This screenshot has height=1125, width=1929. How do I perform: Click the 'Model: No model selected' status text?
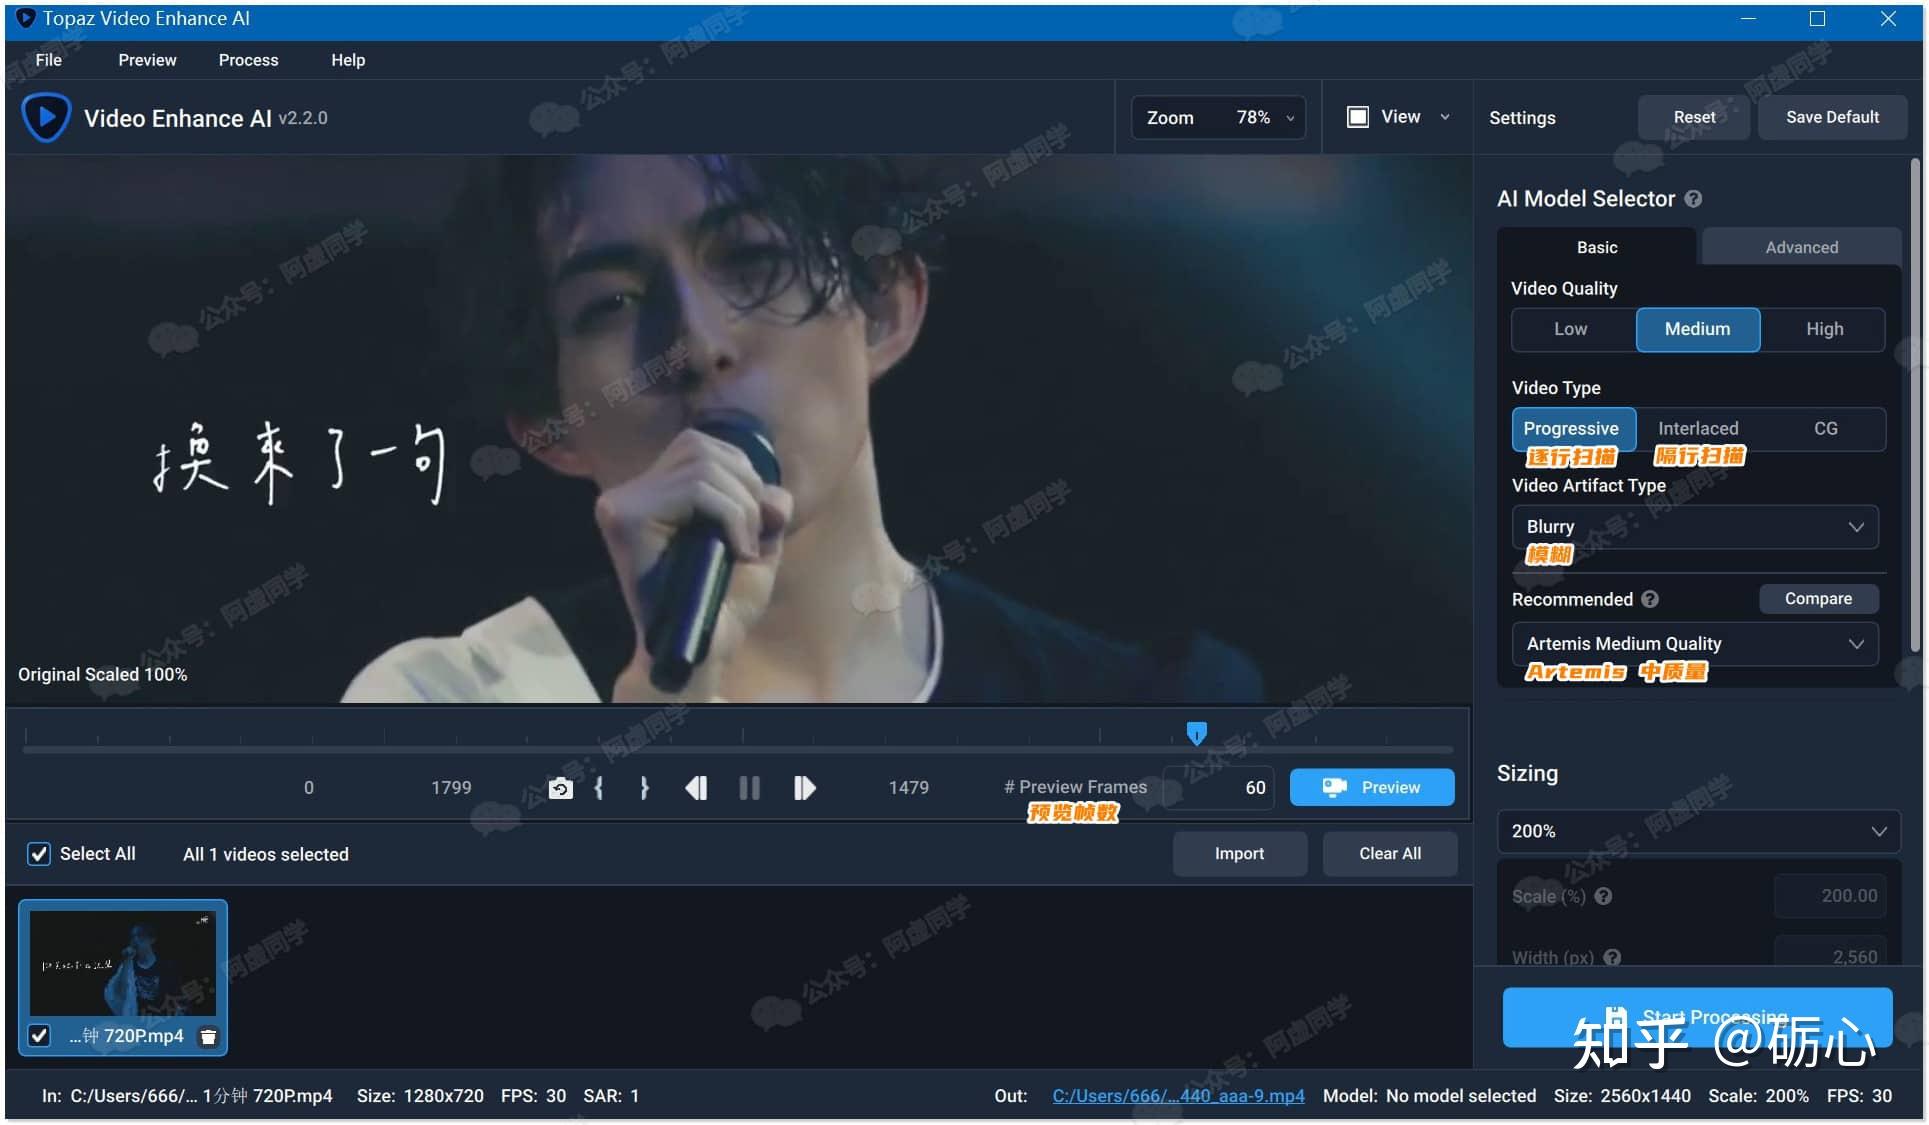(x=1429, y=1096)
